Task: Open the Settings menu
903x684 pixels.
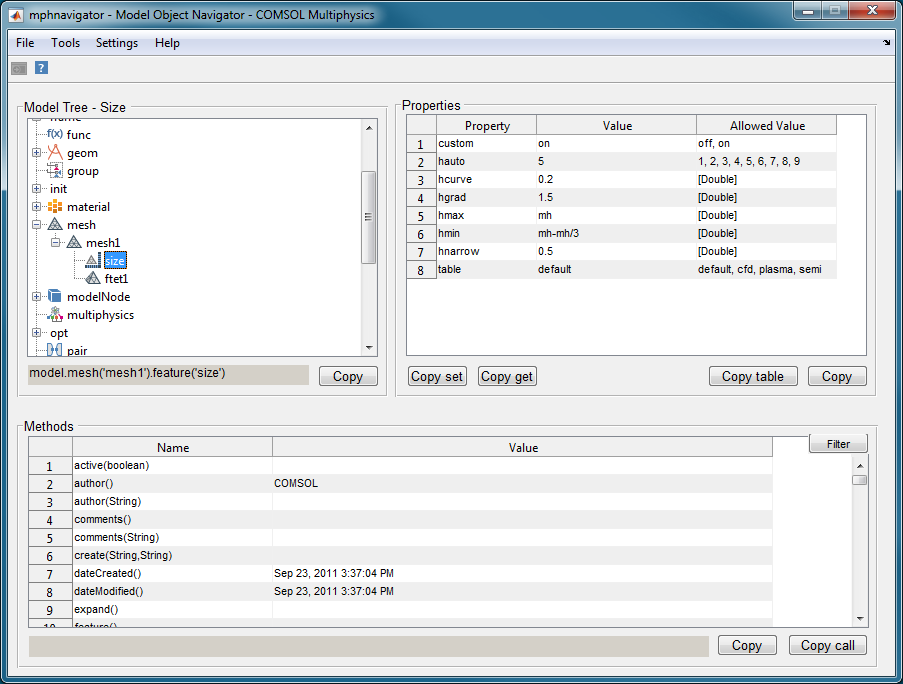Action: point(117,43)
